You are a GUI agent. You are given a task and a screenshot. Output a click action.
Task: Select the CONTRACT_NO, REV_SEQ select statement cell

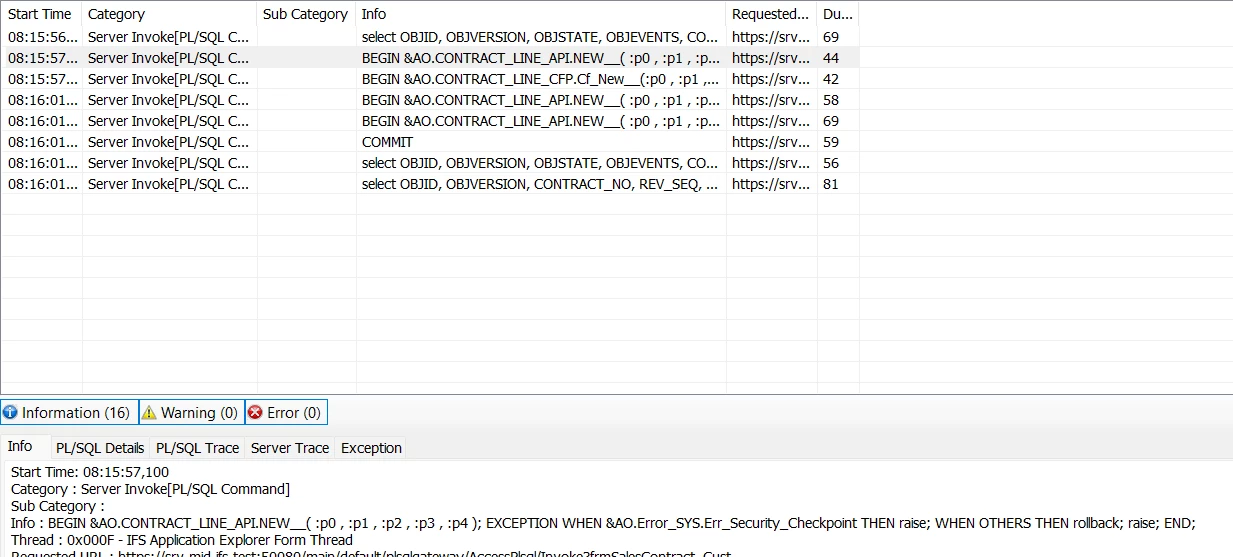541,184
